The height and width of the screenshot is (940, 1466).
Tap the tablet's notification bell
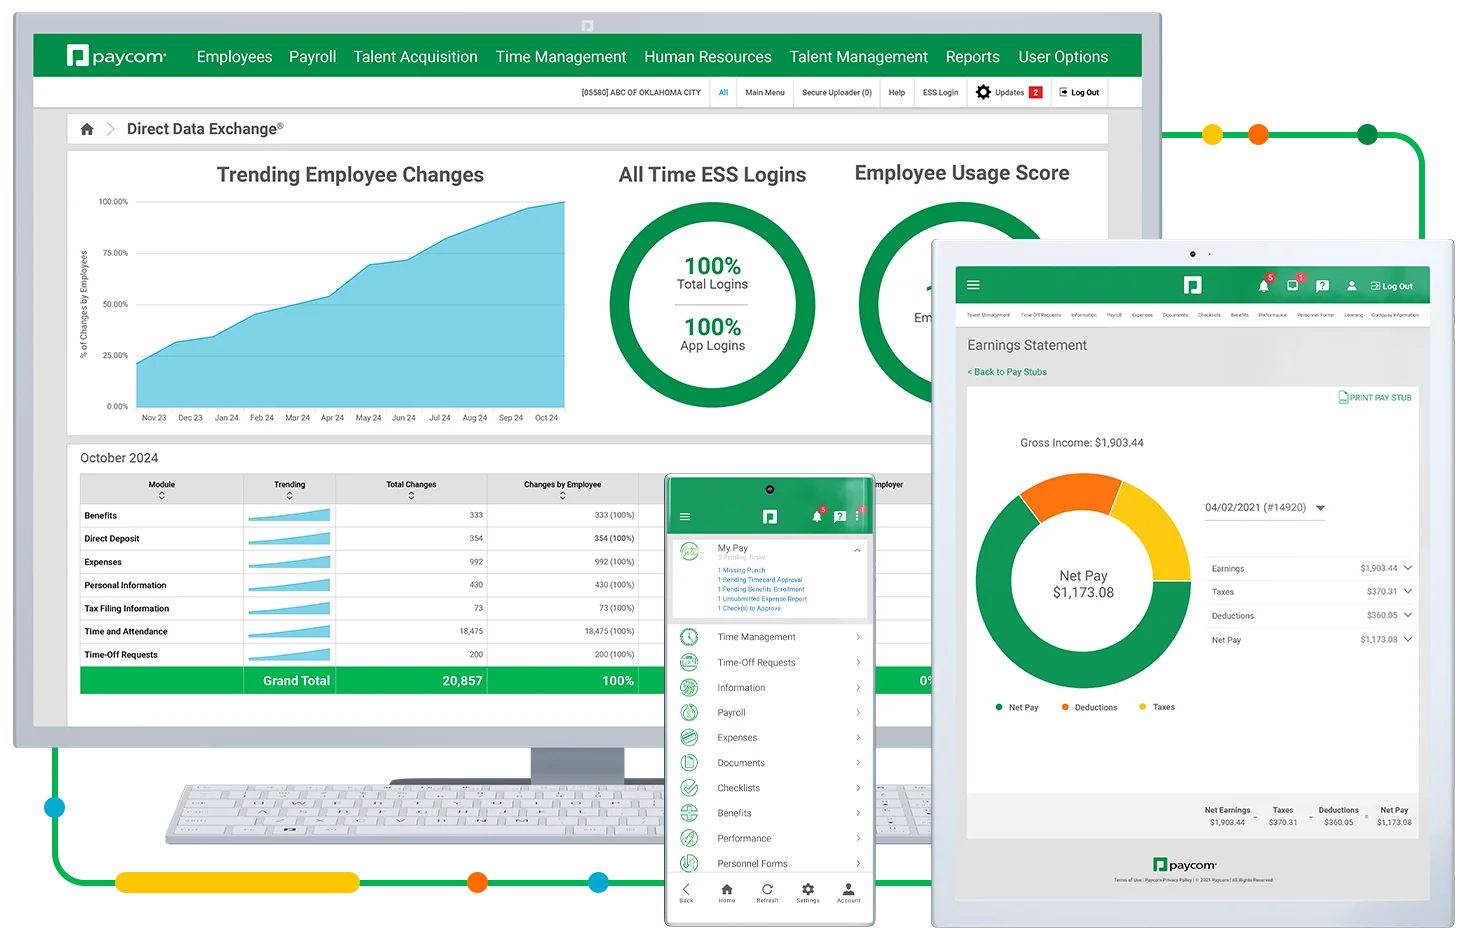pyautogui.click(x=1263, y=286)
